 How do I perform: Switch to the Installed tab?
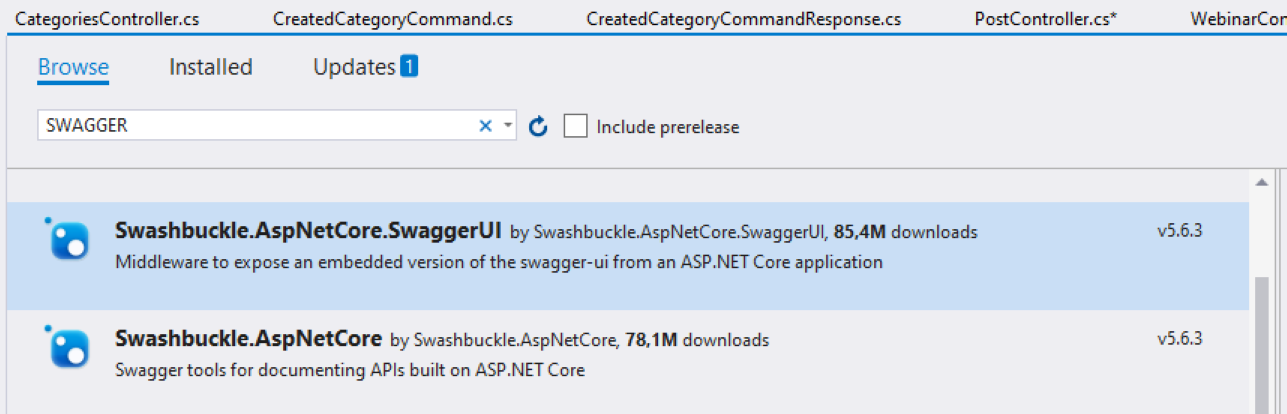210,67
